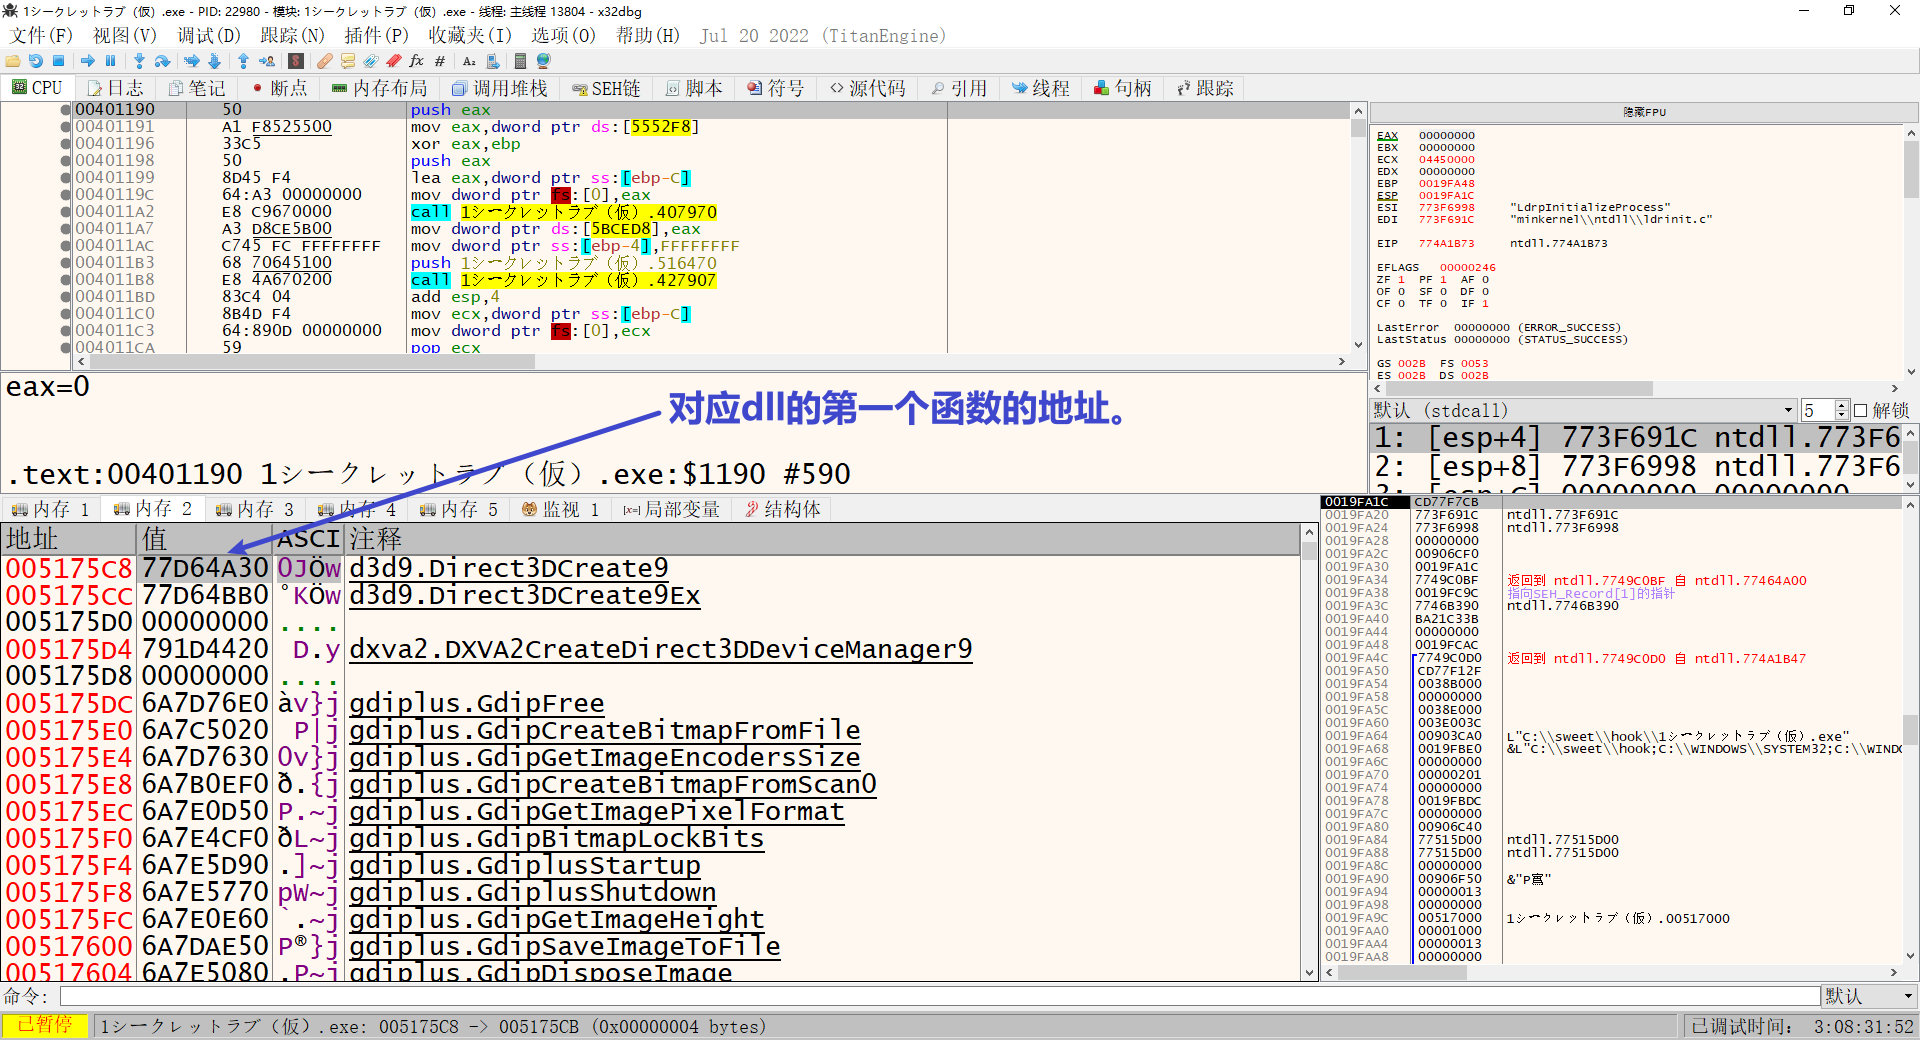Open the calculator icon in toolbar

click(520, 61)
